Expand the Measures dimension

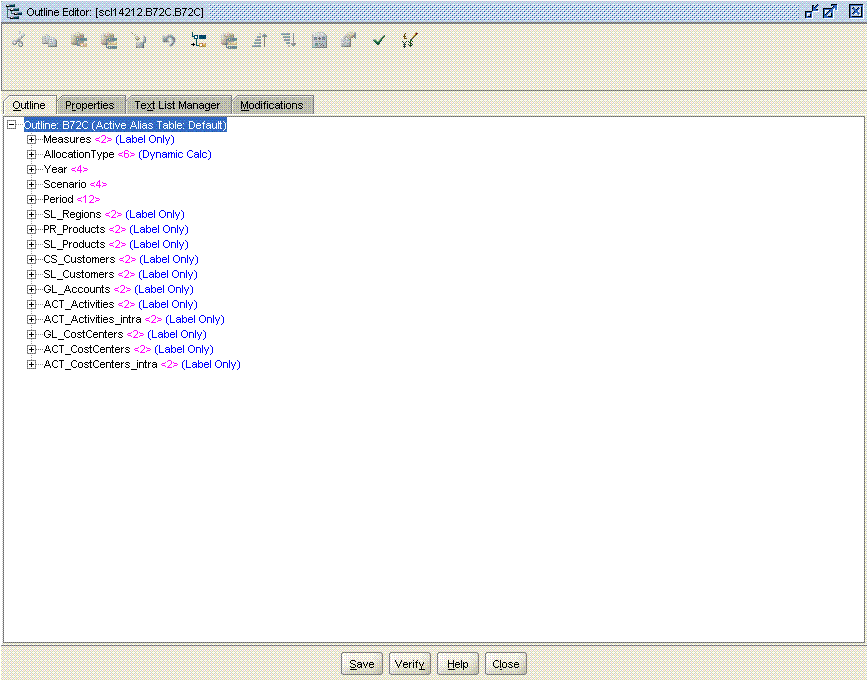[x=31, y=139]
